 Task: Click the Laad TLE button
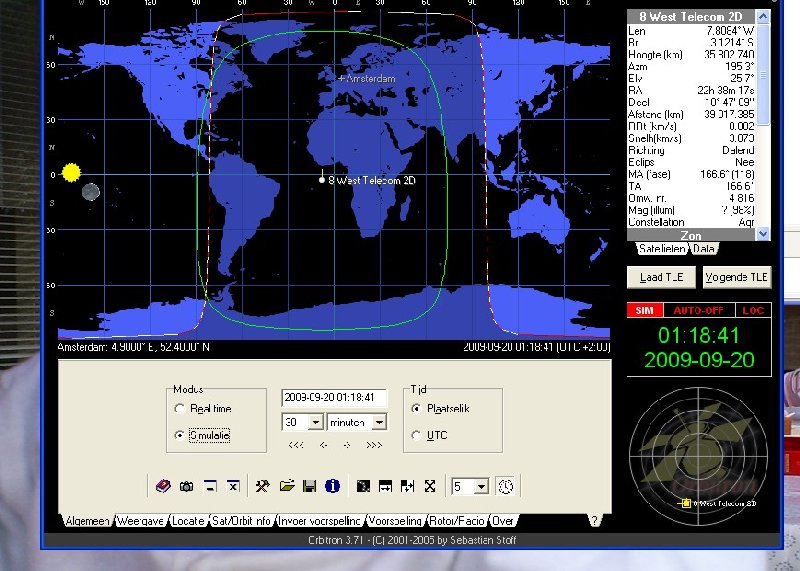(x=661, y=277)
